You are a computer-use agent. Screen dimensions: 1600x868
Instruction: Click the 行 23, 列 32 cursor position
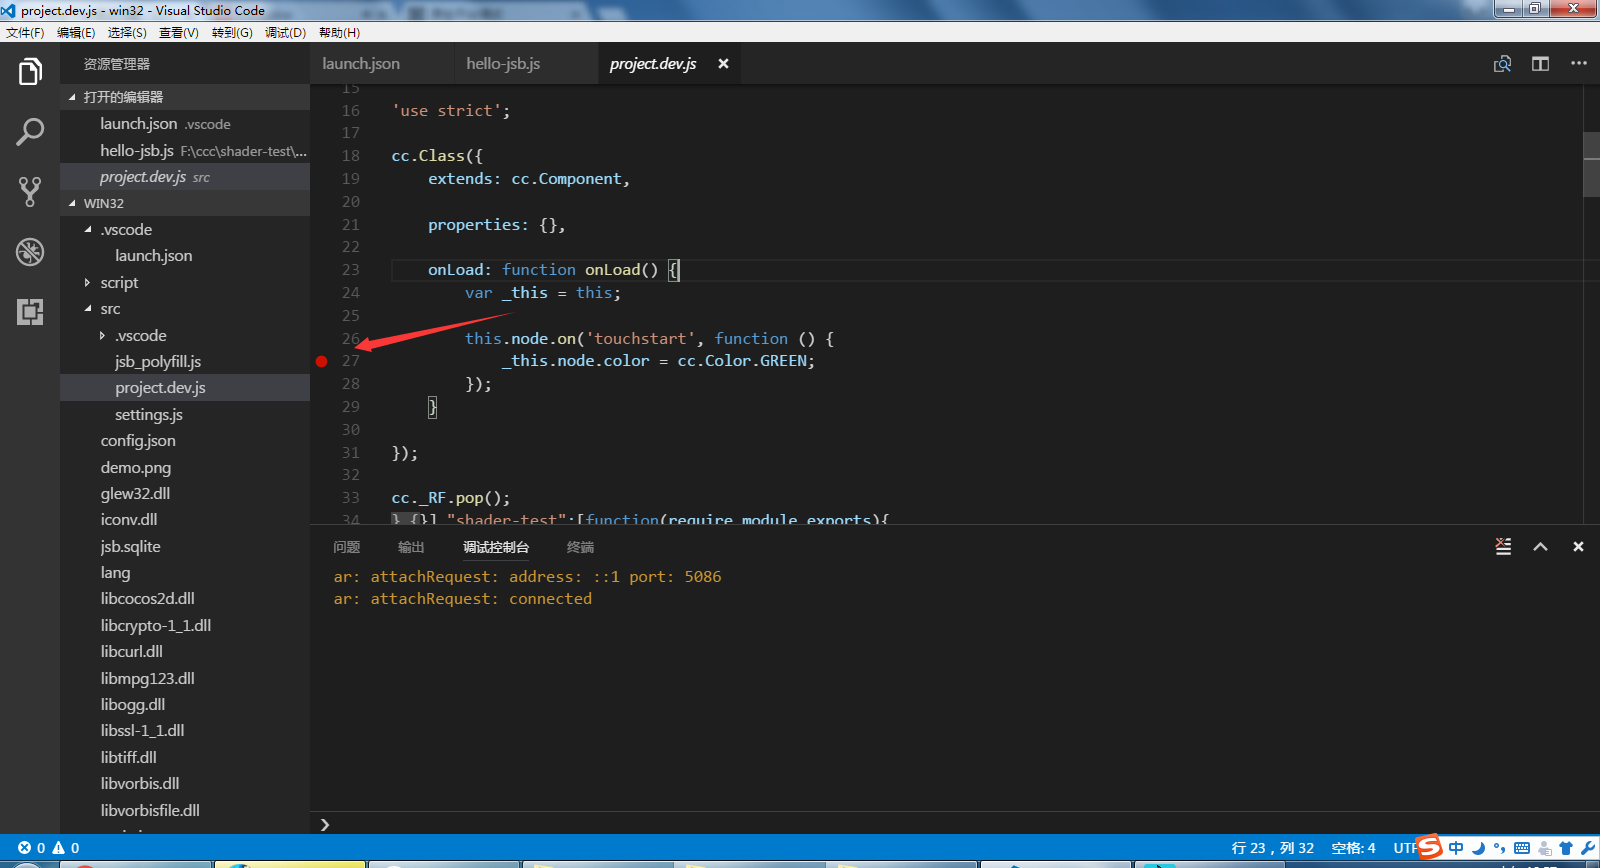(x=1273, y=848)
